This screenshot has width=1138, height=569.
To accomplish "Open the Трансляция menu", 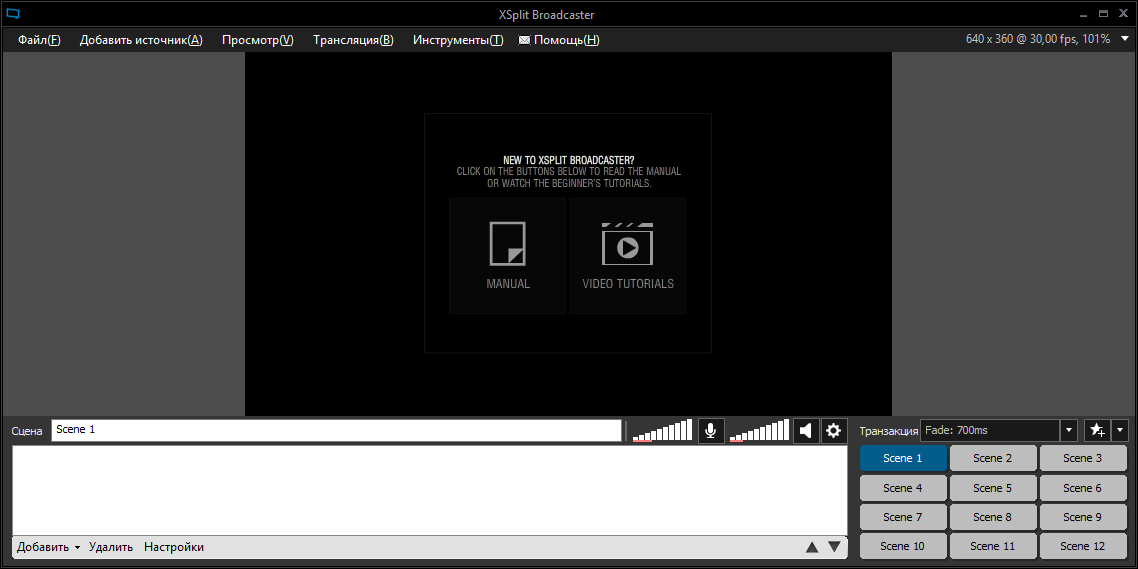I will pyautogui.click(x=353, y=40).
